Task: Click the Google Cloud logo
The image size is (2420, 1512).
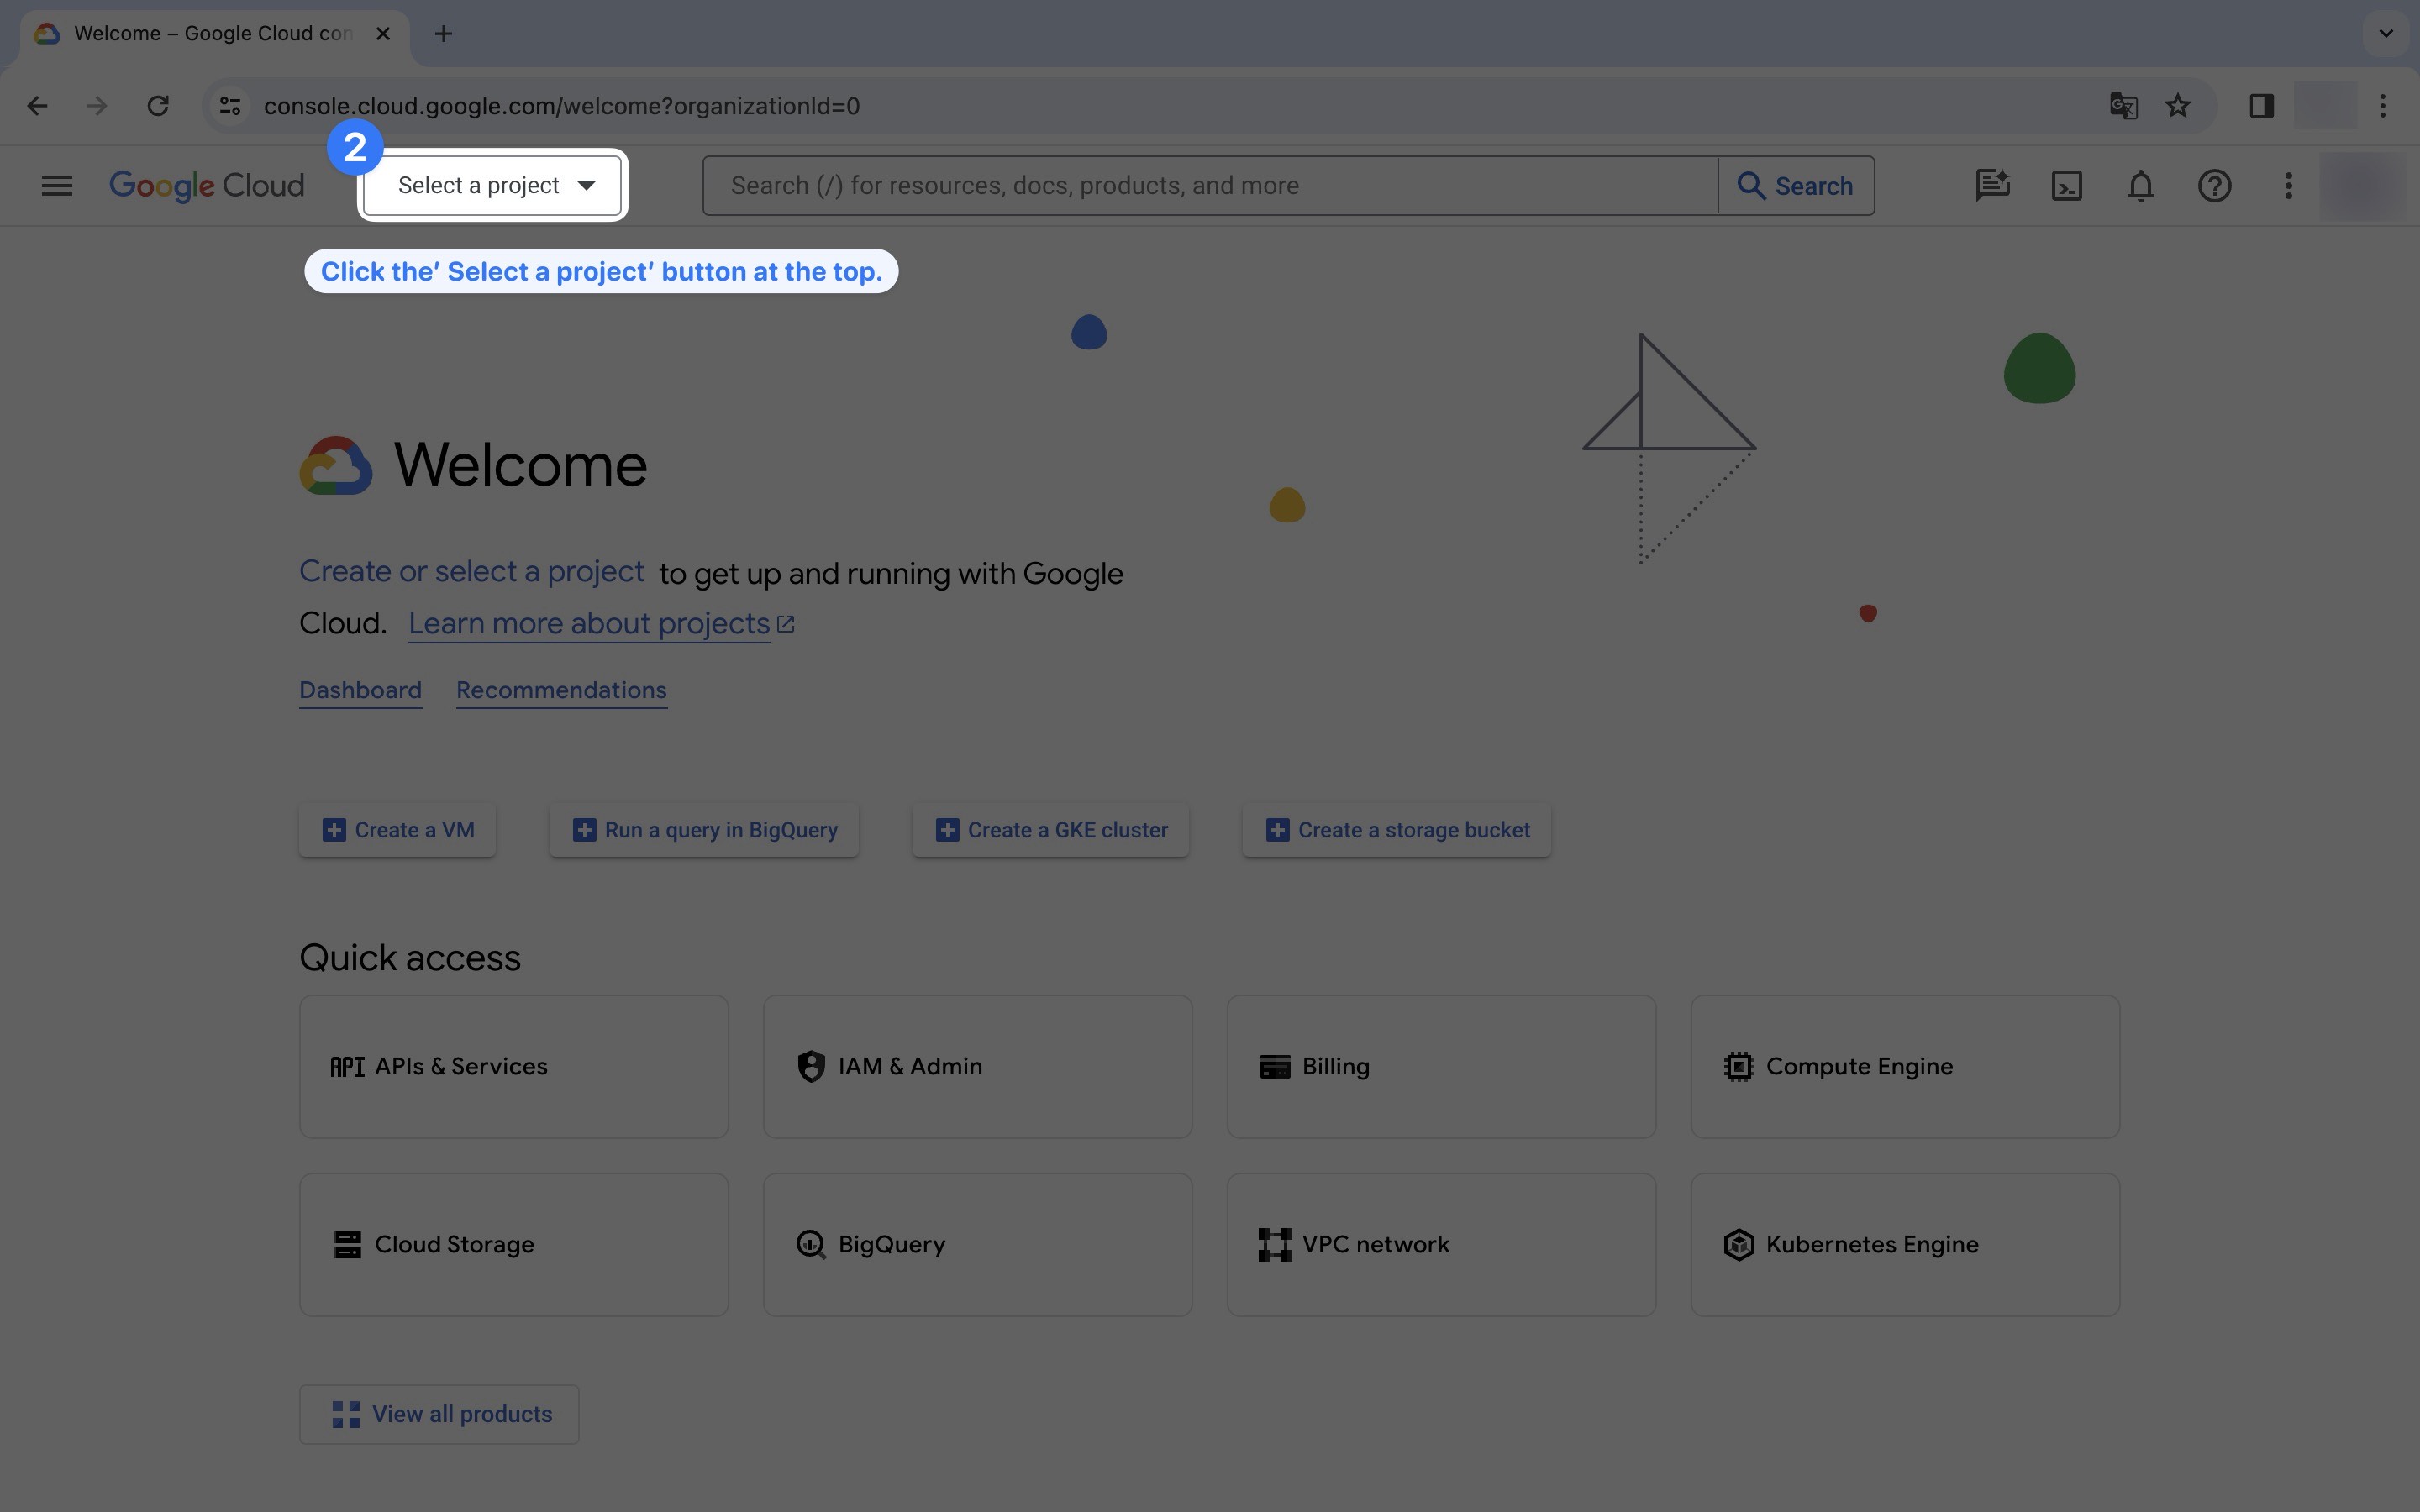Action: coord(207,186)
